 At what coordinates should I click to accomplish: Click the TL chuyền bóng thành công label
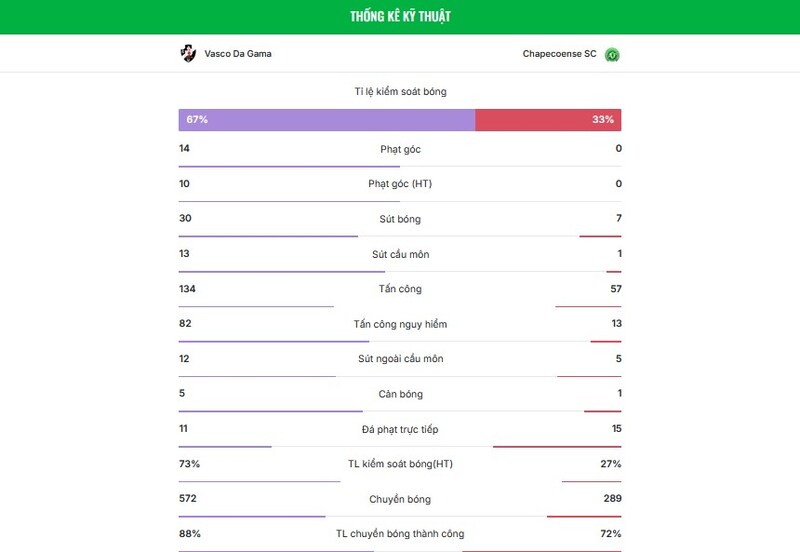pyautogui.click(x=400, y=534)
